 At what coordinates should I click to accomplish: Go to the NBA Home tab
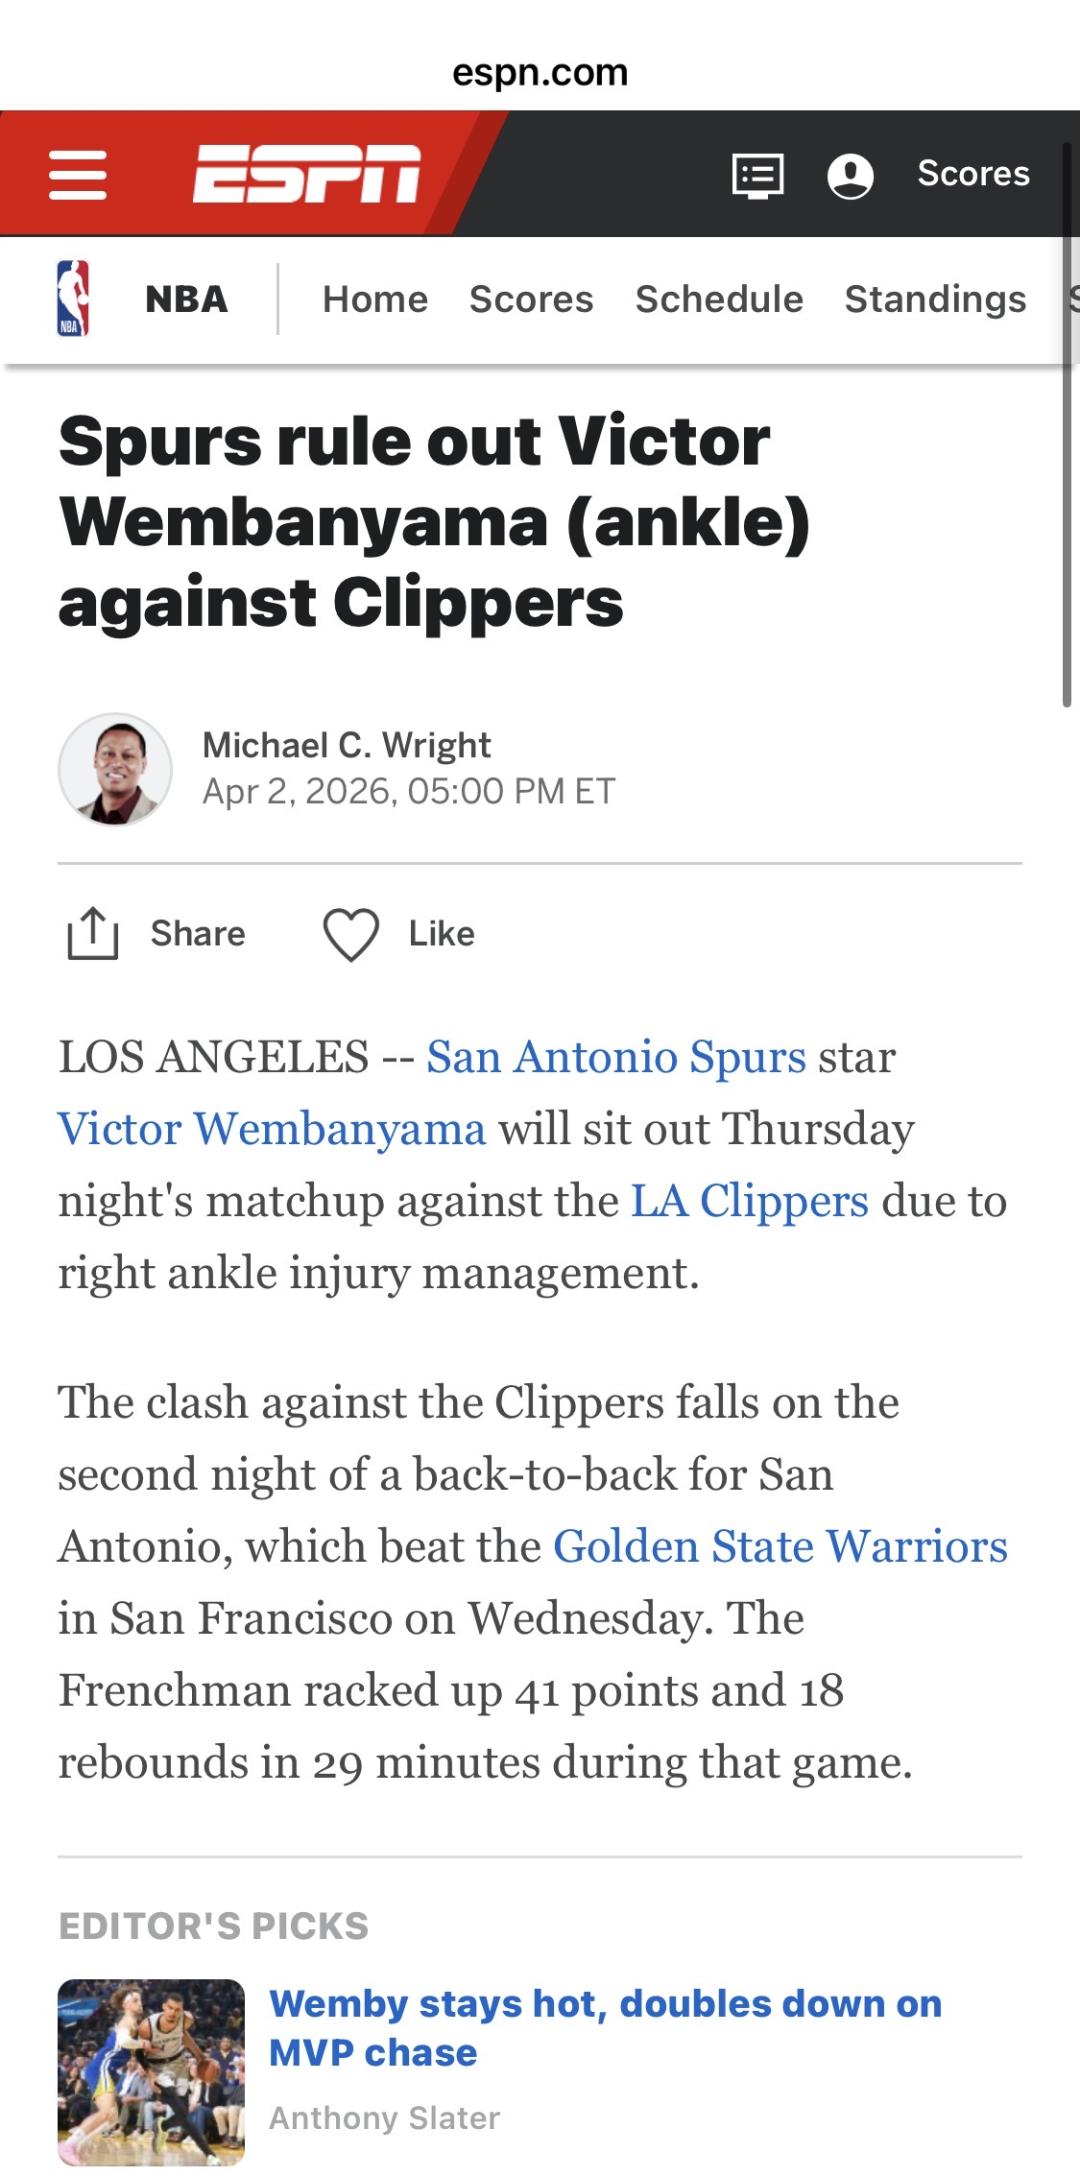pos(375,299)
